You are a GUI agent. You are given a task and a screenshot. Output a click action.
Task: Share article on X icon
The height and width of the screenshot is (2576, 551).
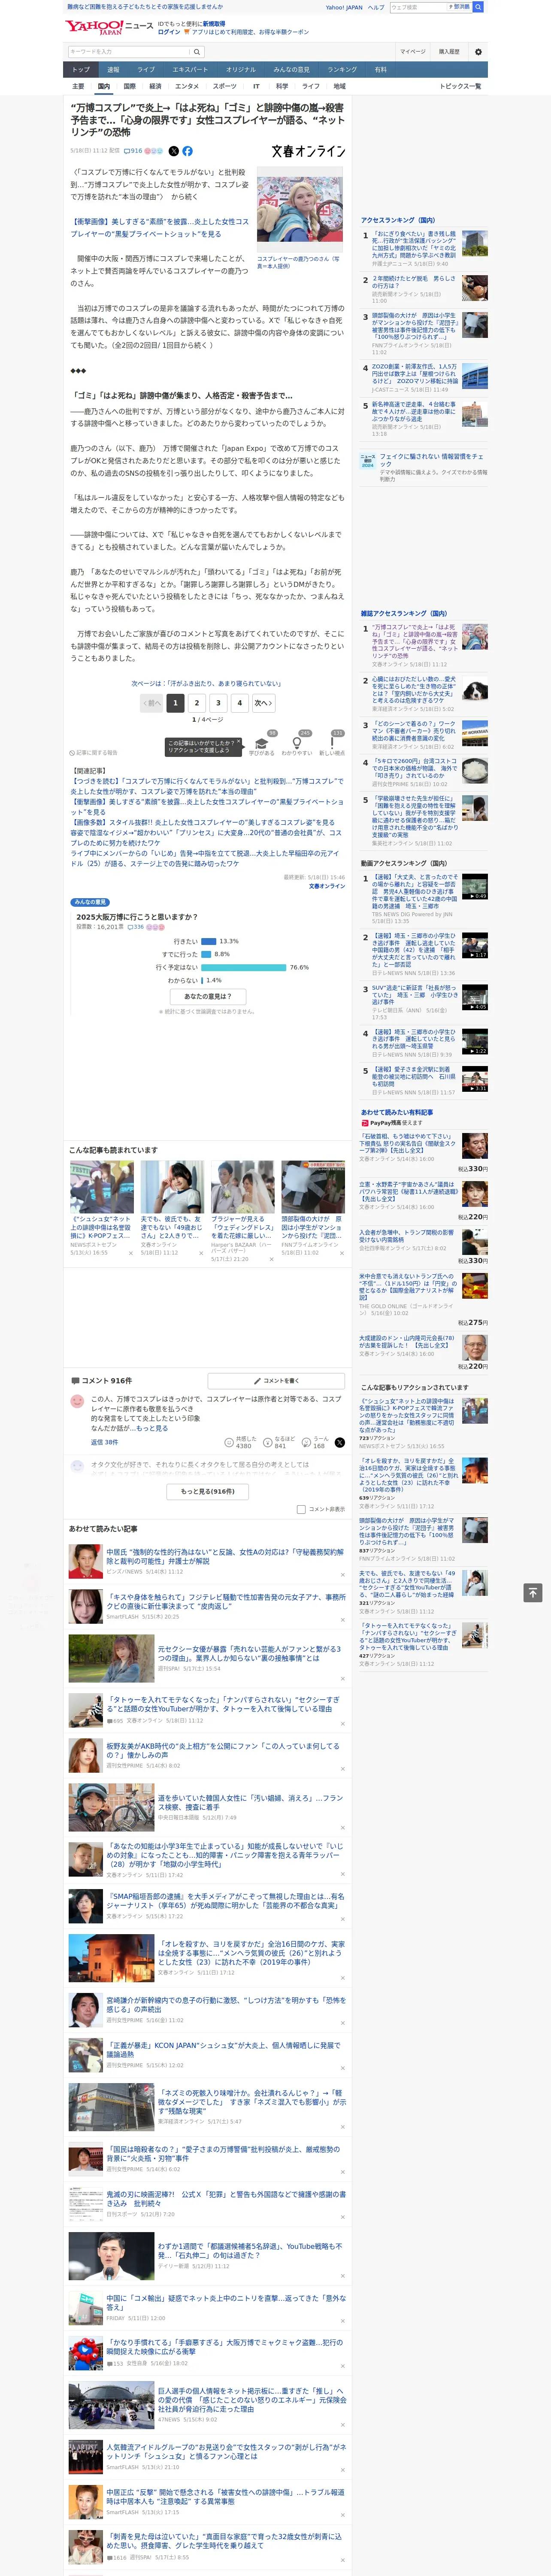click(x=173, y=151)
